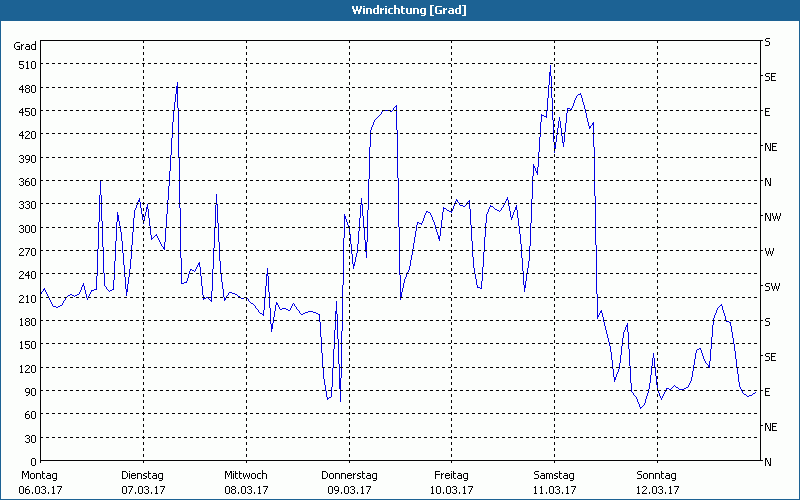The height and width of the screenshot is (500, 800).
Task: Click the date "08.03.17"
Action: [246, 490]
